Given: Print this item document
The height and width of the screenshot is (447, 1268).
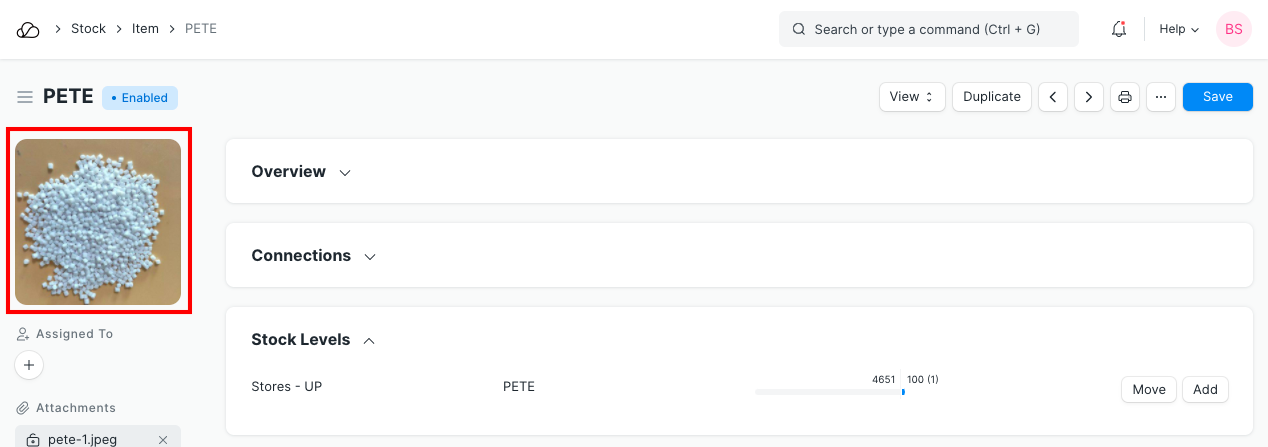Looking at the screenshot, I should coord(1125,97).
